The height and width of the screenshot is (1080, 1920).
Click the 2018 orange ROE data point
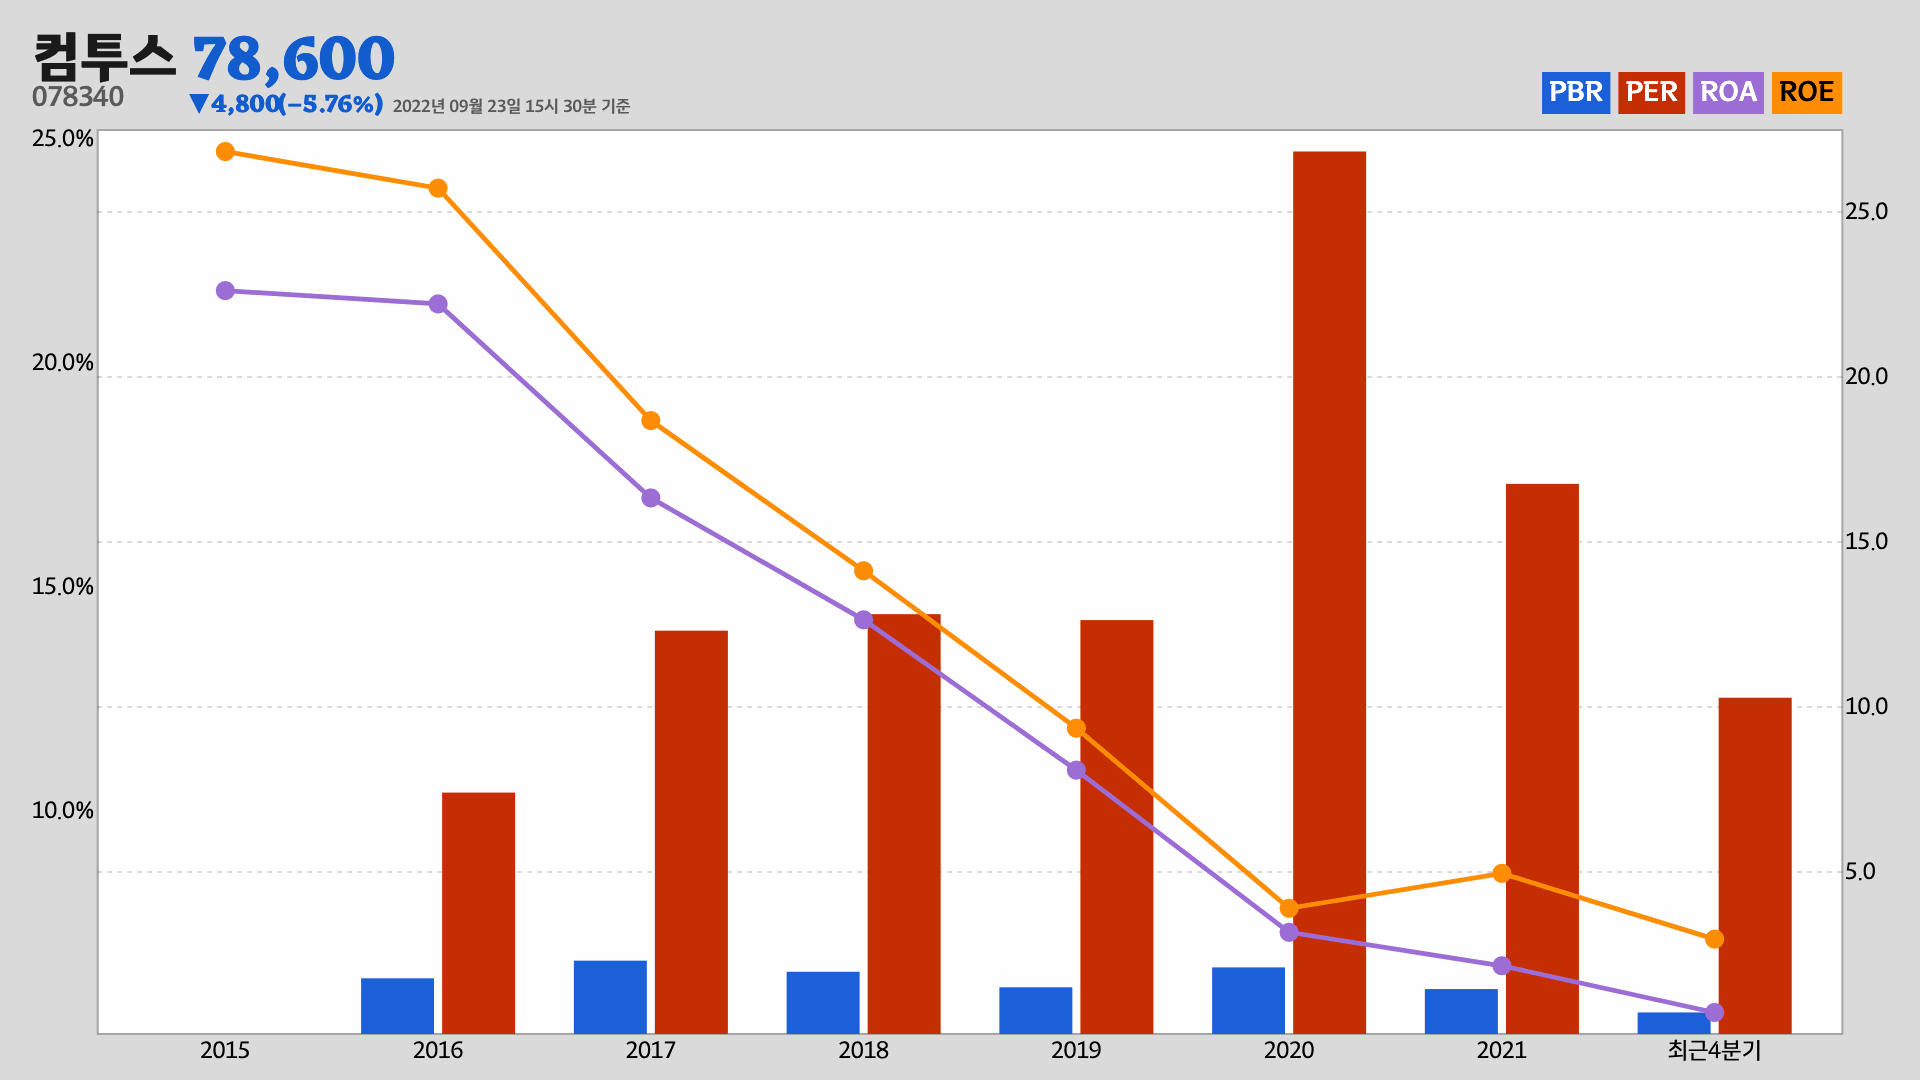click(x=863, y=571)
